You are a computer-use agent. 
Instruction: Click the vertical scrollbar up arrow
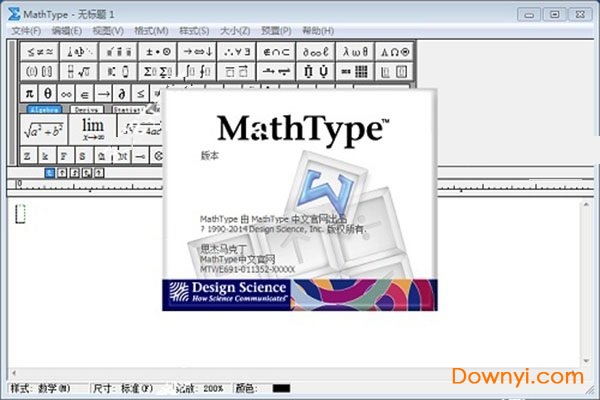pyautogui.click(x=586, y=205)
